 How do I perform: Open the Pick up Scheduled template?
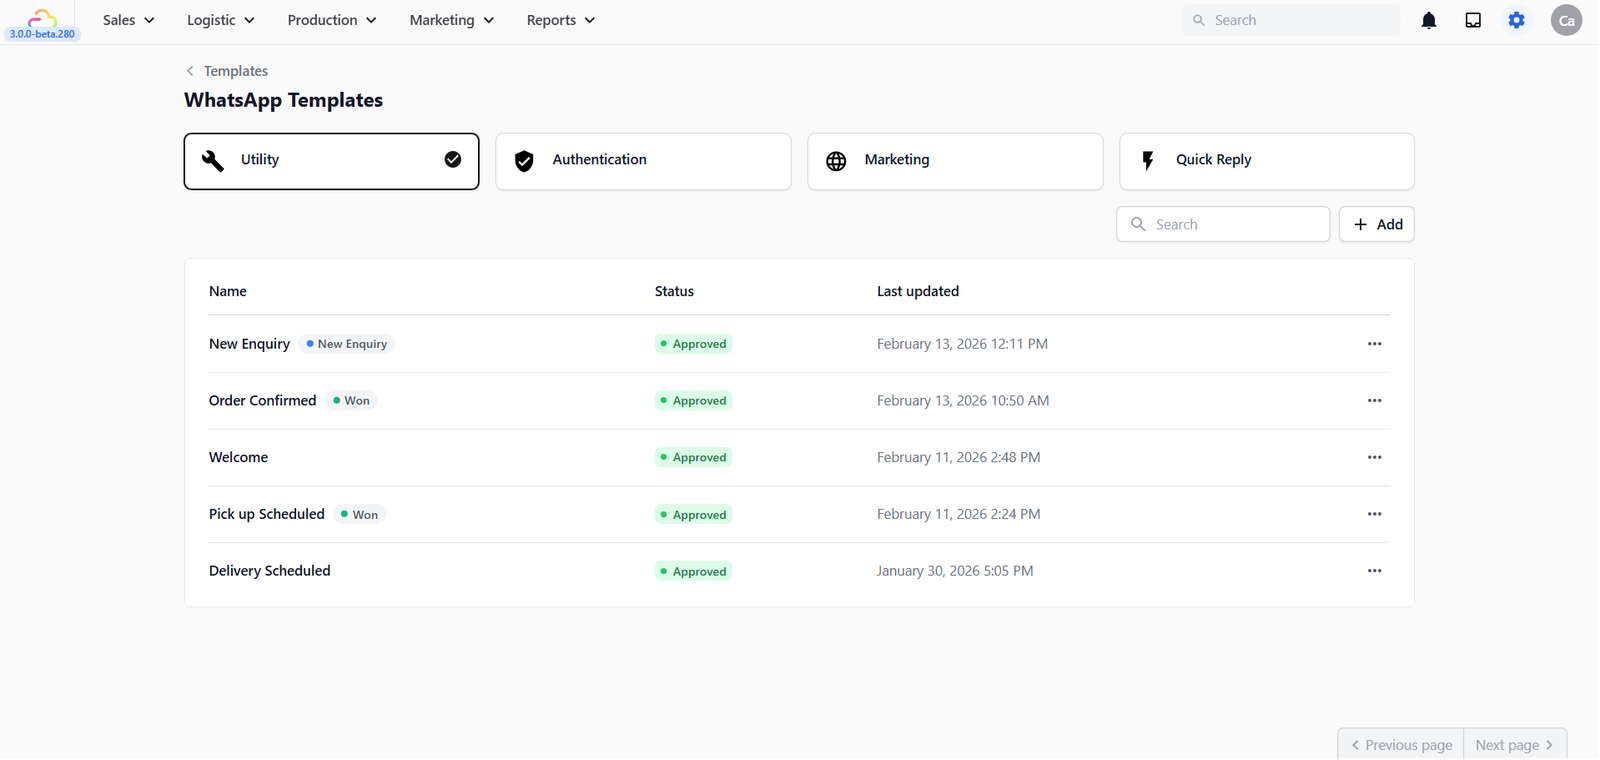(x=266, y=514)
